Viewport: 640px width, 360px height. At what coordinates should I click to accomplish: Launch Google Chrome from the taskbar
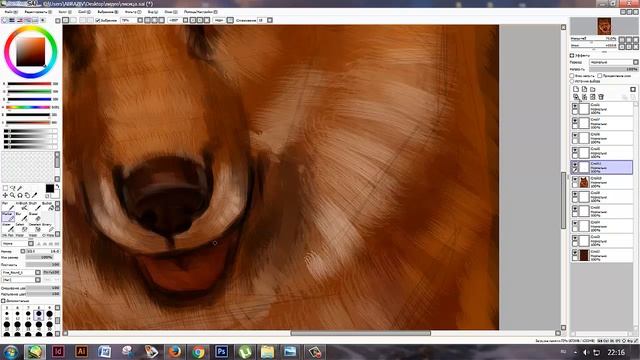198,351
